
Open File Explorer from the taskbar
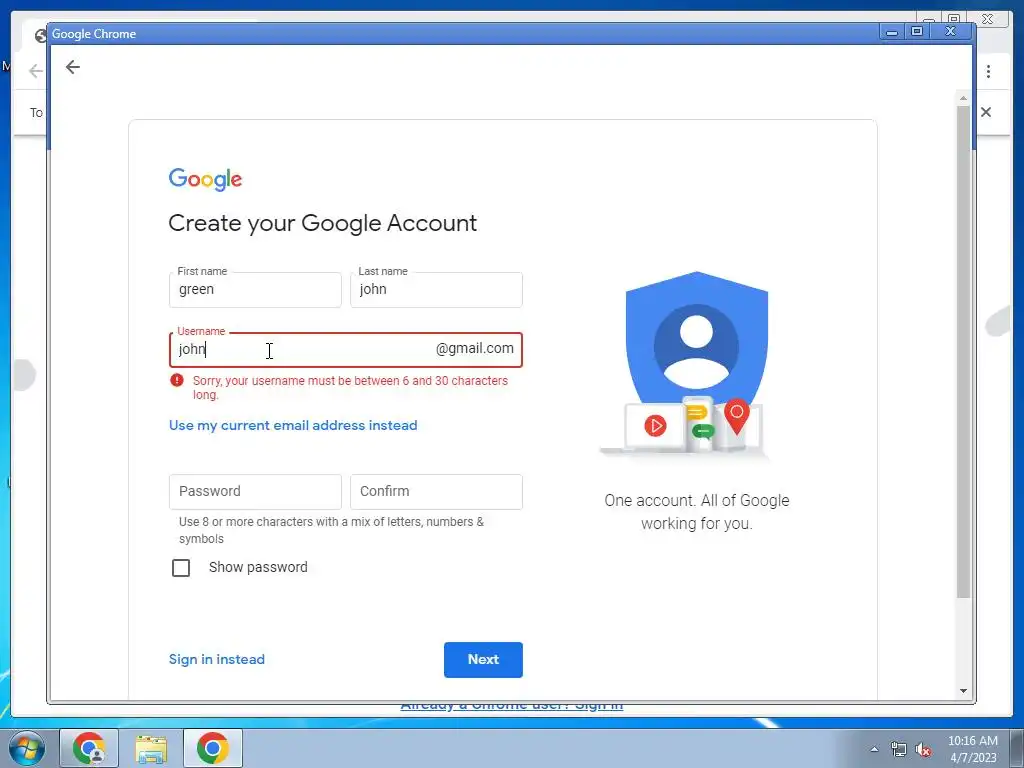pos(151,748)
